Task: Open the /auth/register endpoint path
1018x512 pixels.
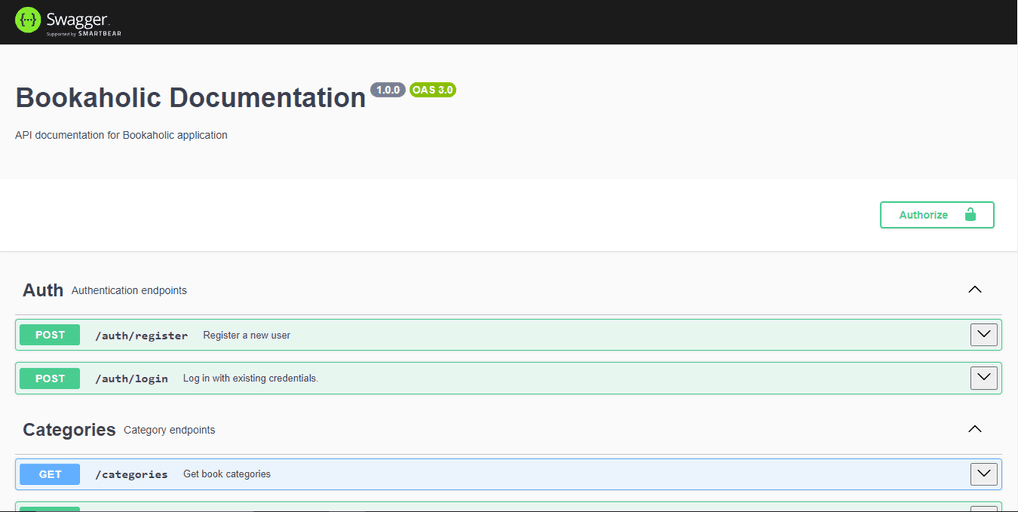Action: coord(142,335)
